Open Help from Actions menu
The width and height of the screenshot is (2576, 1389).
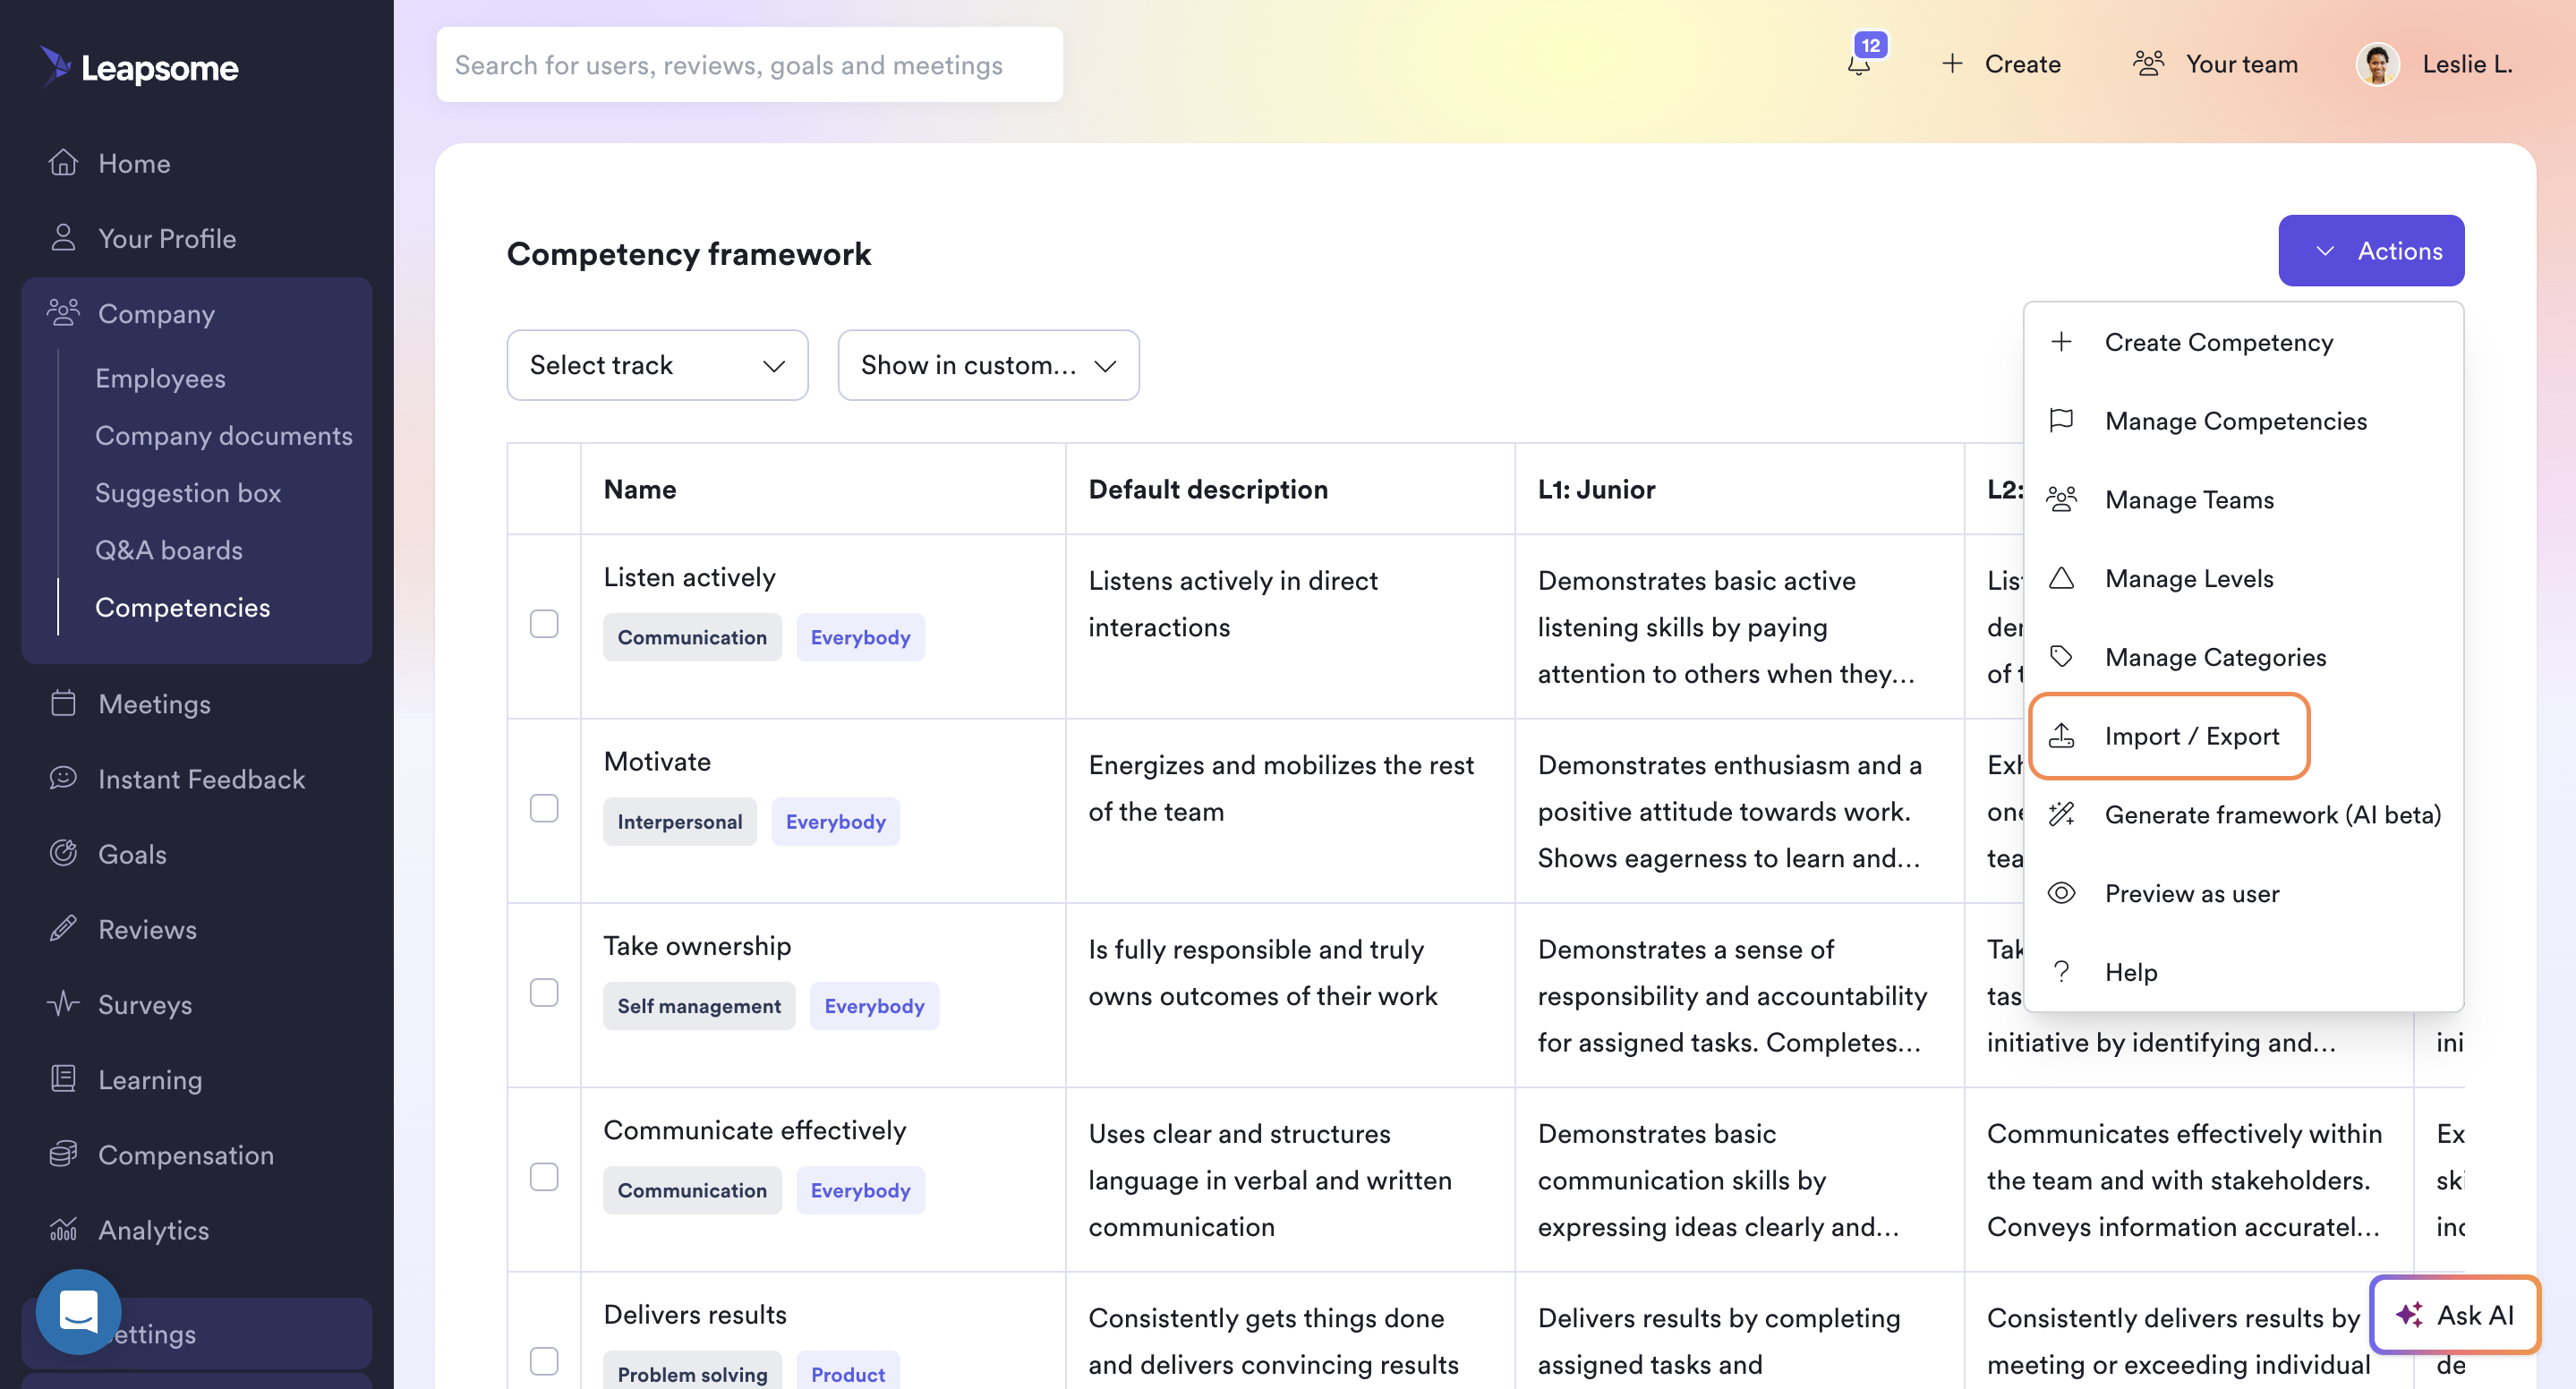pyautogui.click(x=2242, y=971)
